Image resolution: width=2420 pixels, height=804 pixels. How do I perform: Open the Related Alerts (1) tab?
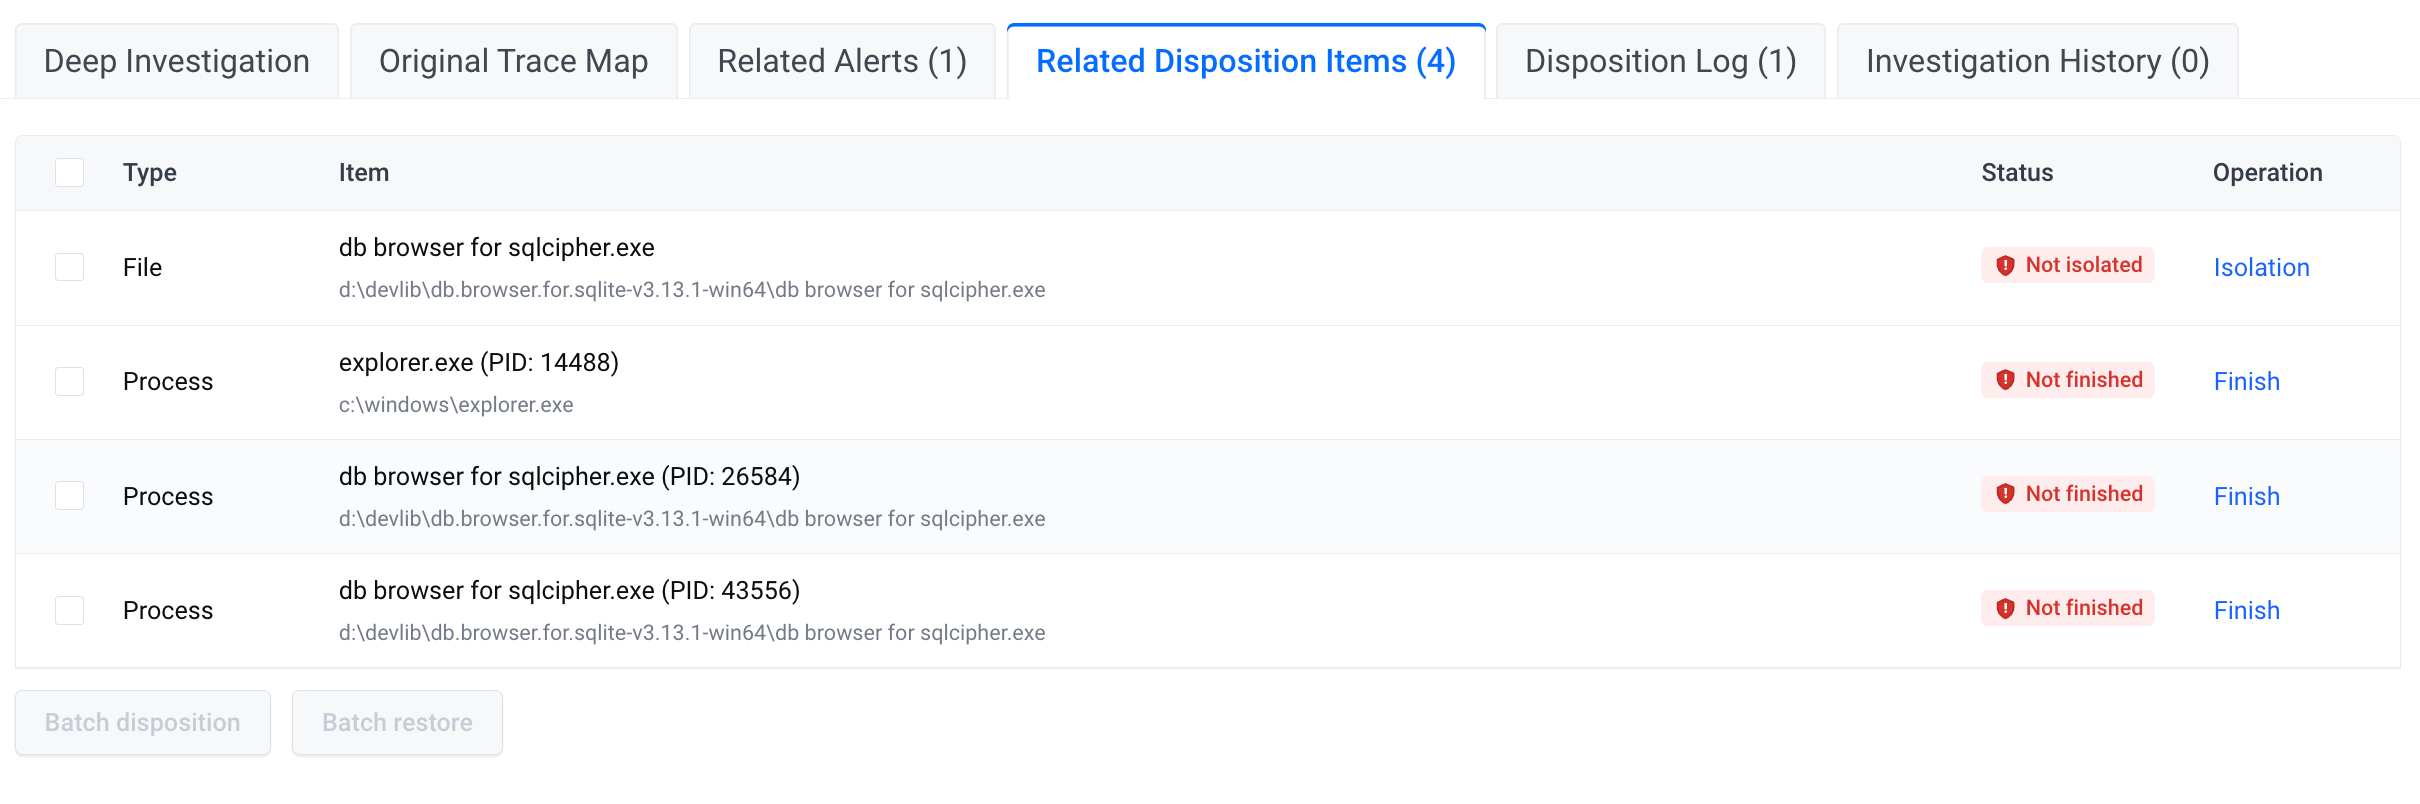[842, 61]
